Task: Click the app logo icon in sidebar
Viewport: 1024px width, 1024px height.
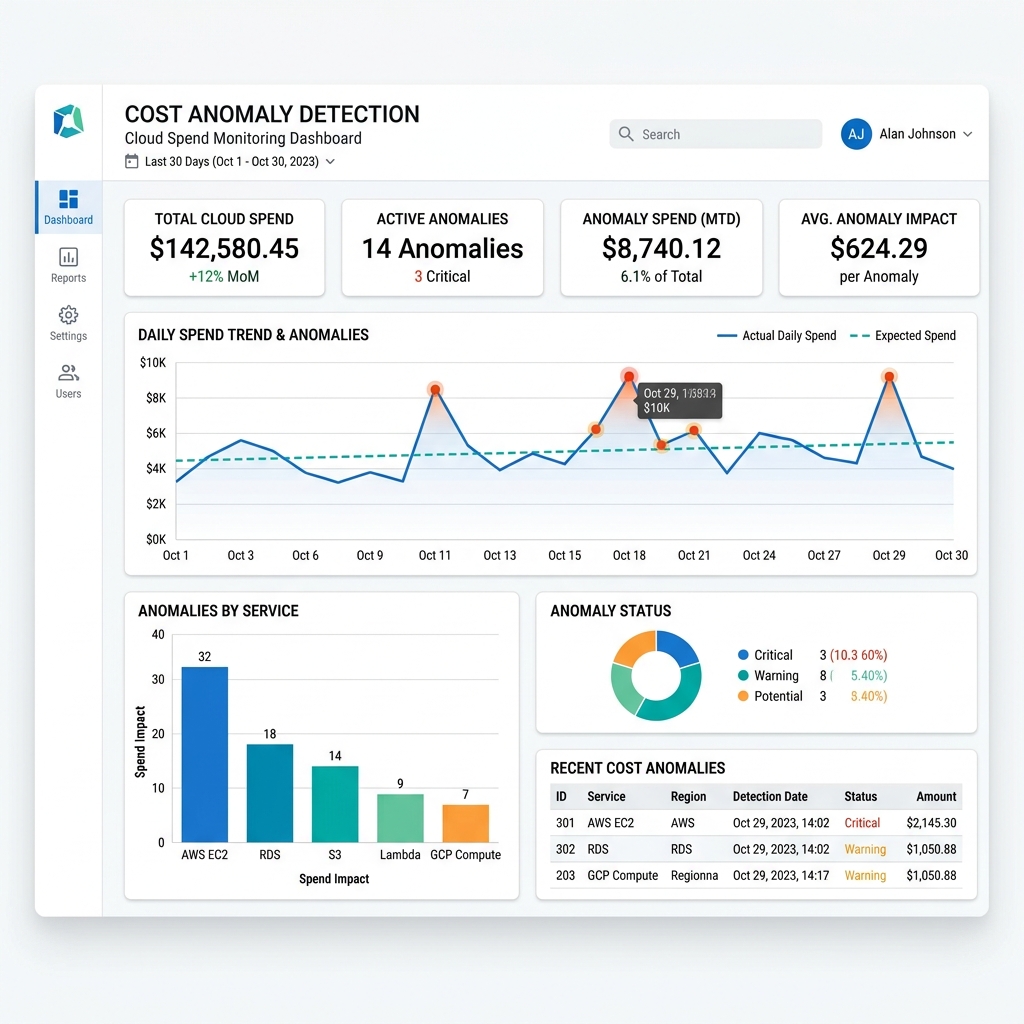Action: (69, 121)
